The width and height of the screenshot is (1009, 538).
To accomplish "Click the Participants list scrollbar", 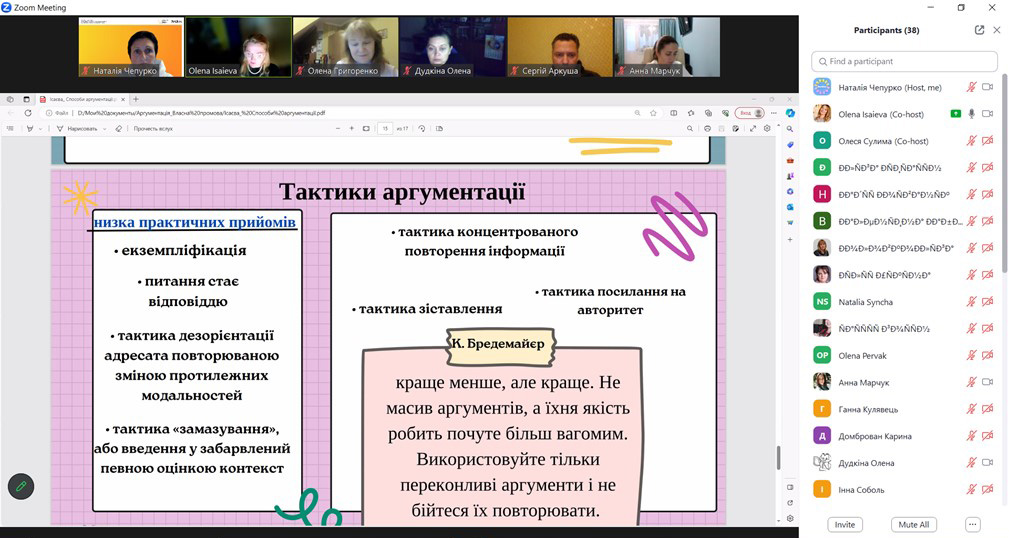I will pyautogui.click(x=1004, y=172).
